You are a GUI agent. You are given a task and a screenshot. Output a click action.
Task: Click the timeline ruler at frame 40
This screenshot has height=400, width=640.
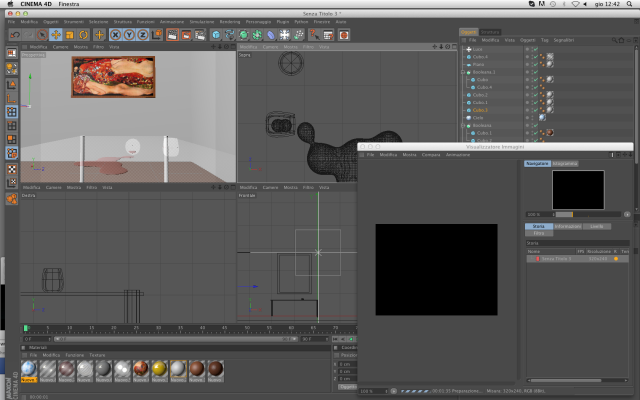pyautogui.click(x=202, y=329)
